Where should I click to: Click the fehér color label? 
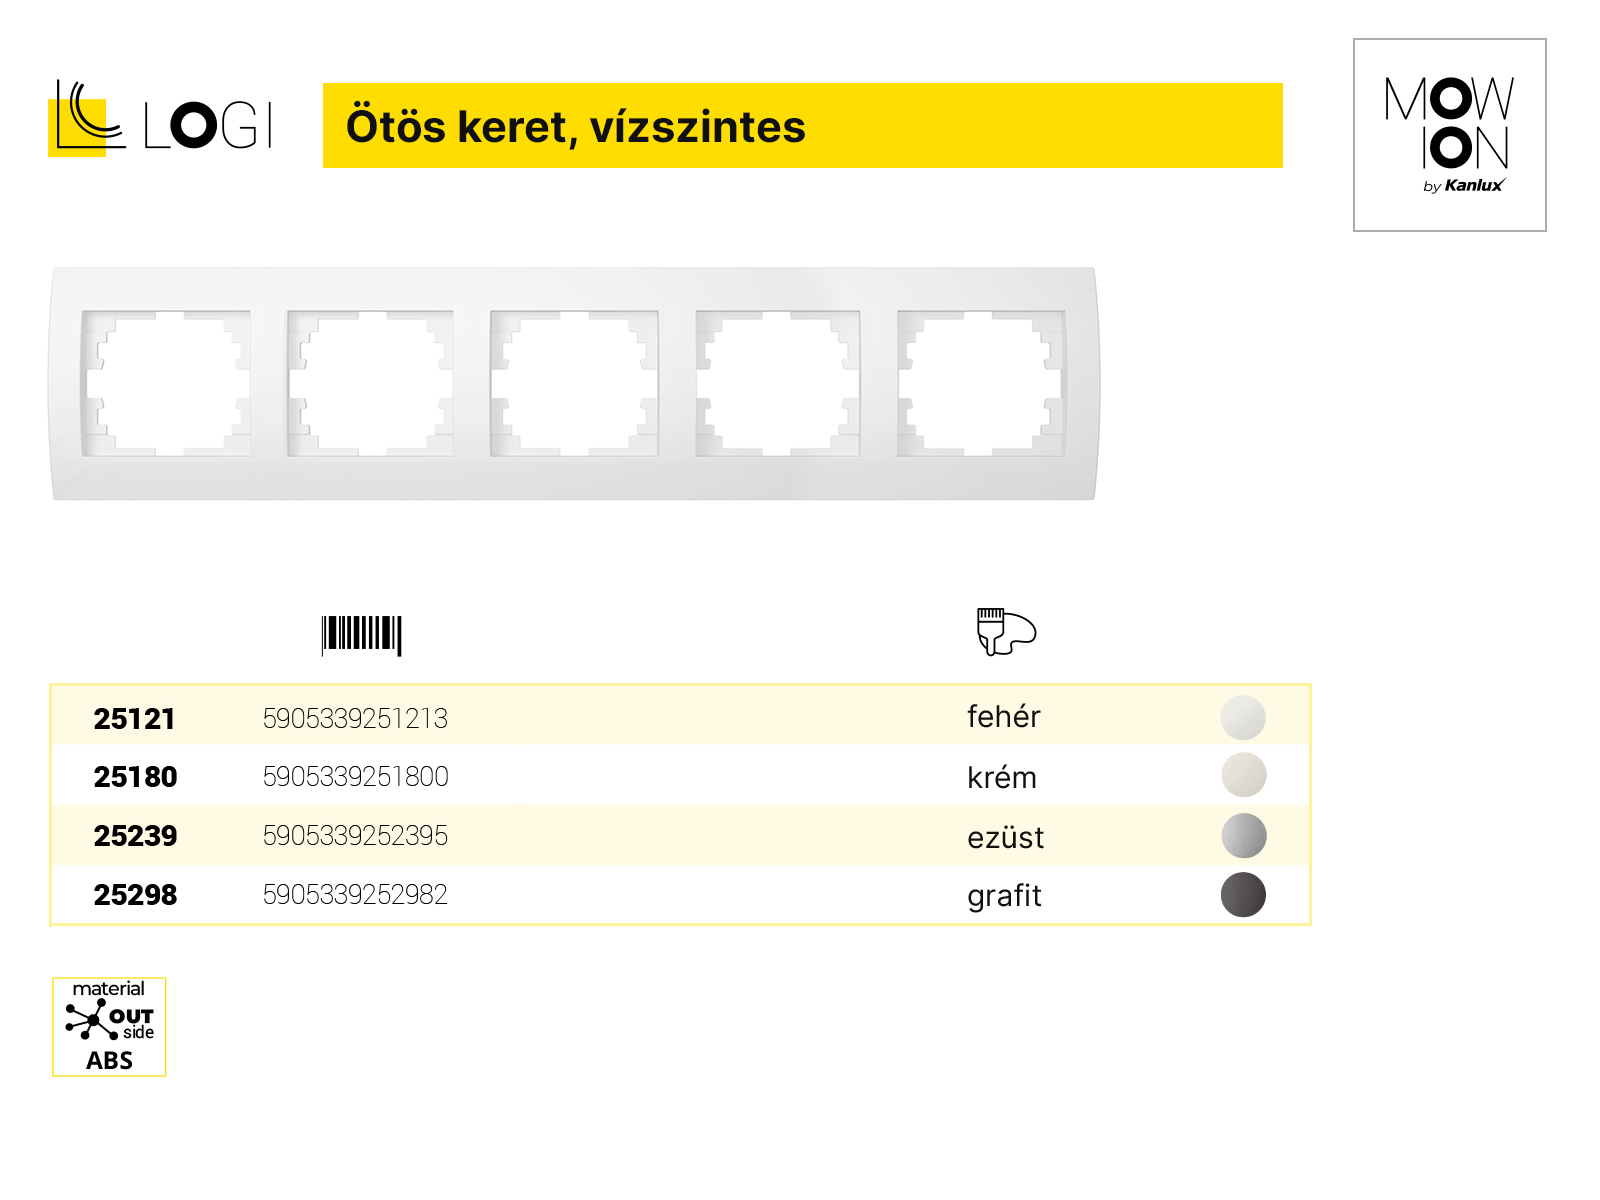point(1003,716)
